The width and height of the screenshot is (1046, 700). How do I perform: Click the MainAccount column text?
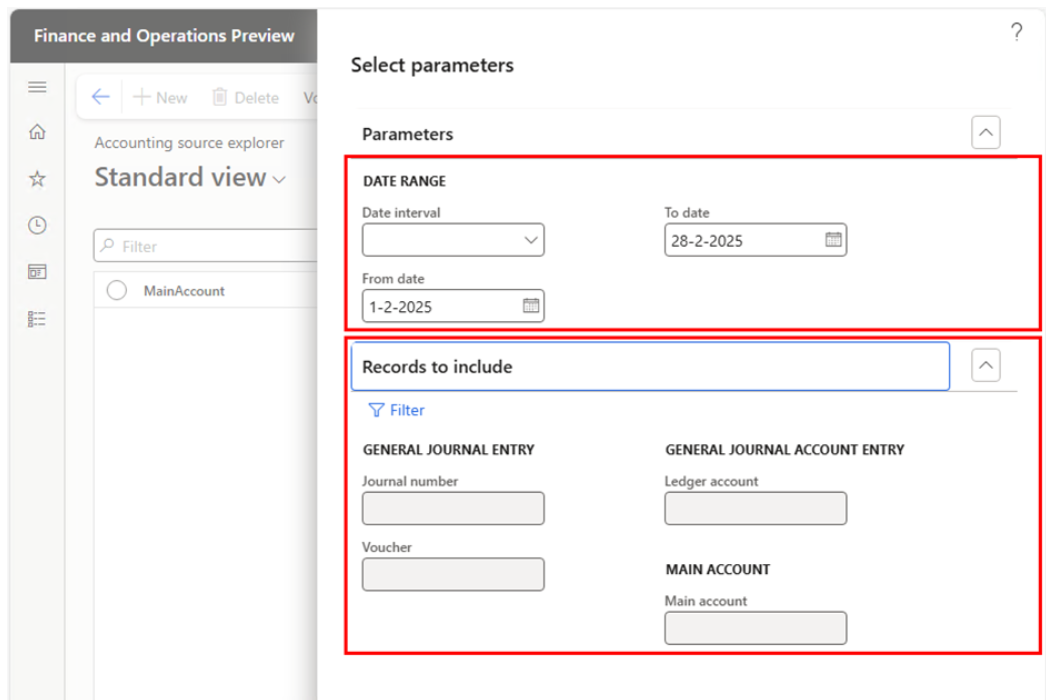tap(184, 291)
